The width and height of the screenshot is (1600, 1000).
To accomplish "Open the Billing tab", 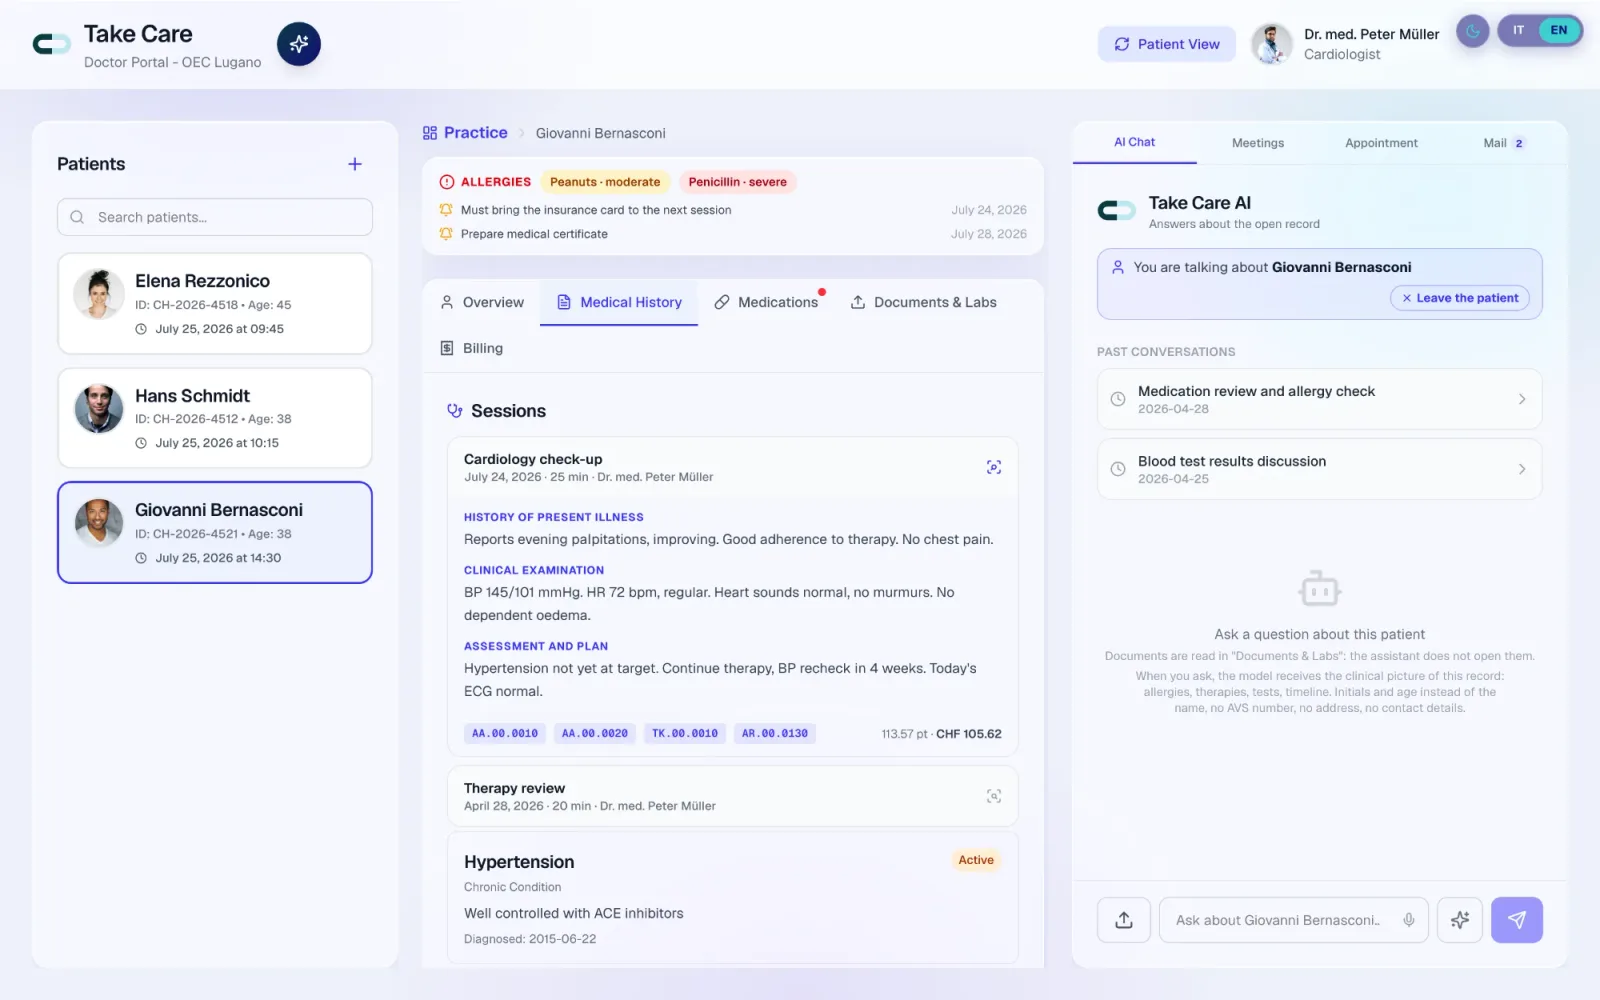I will point(472,348).
